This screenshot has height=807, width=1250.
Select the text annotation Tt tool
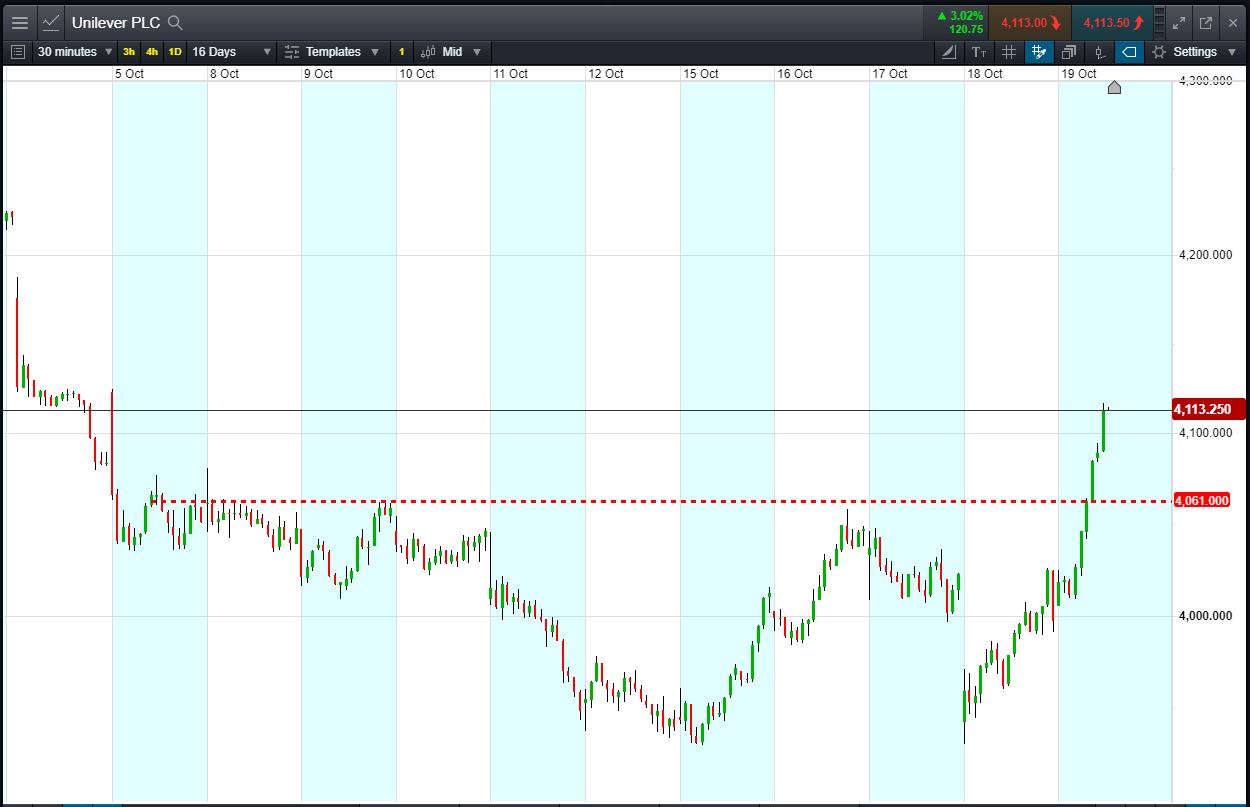click(979, 52)
